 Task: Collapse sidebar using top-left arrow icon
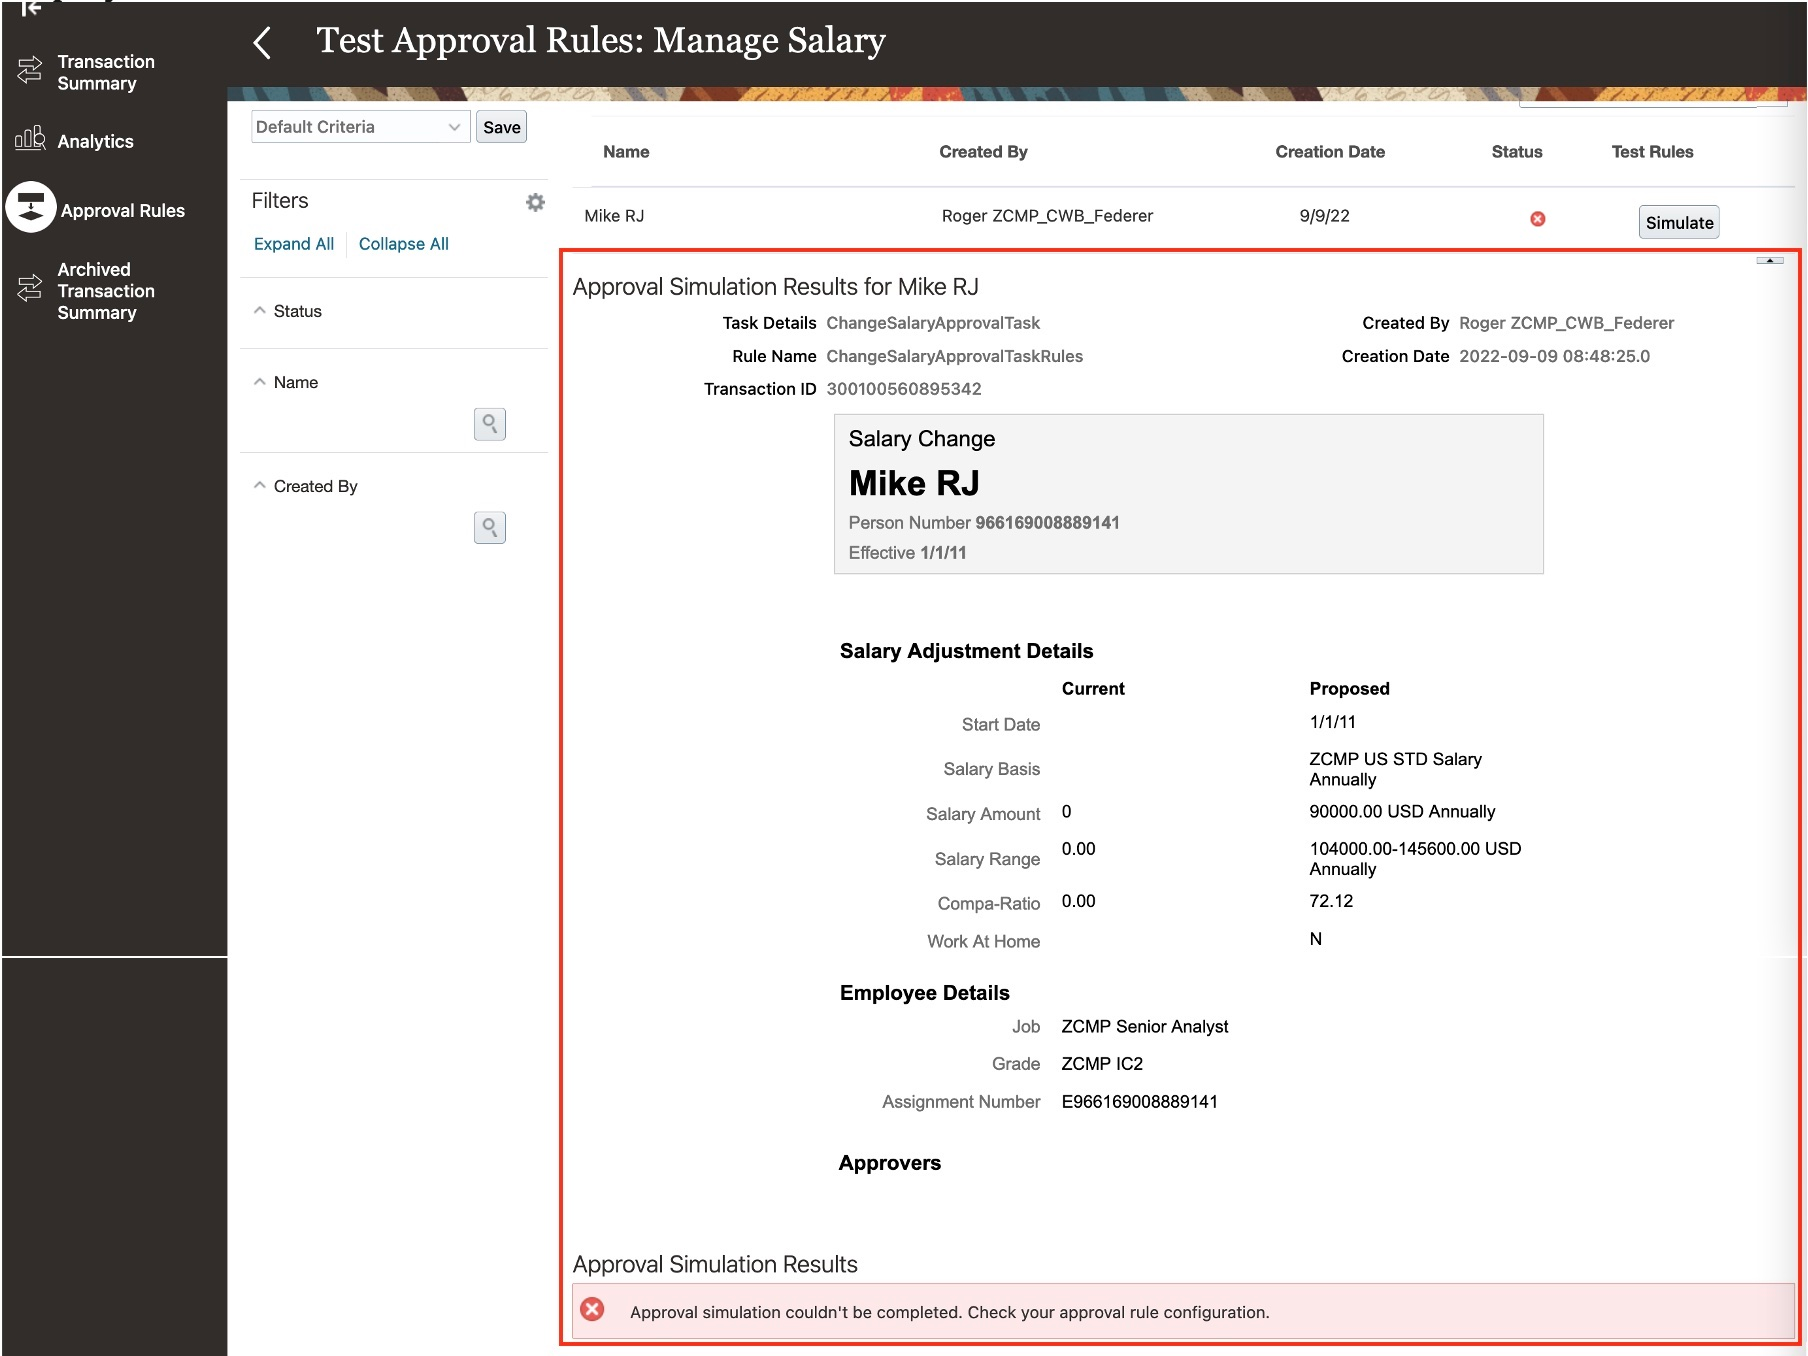31,8
